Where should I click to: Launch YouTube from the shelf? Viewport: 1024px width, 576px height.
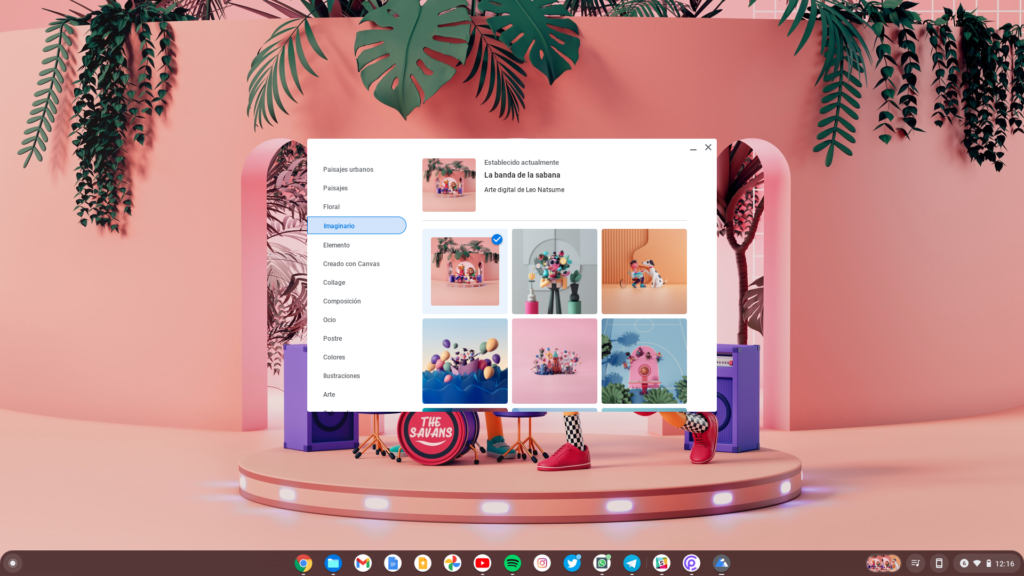[482, 563]
